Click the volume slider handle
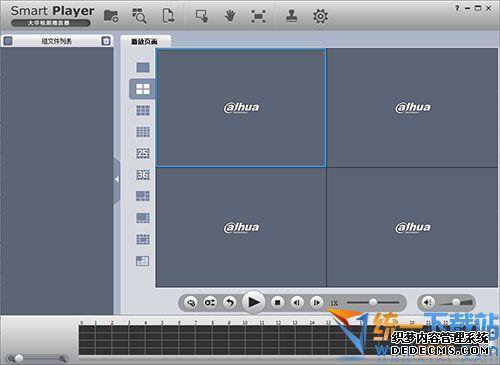The image size is (500, 365). 456,302
